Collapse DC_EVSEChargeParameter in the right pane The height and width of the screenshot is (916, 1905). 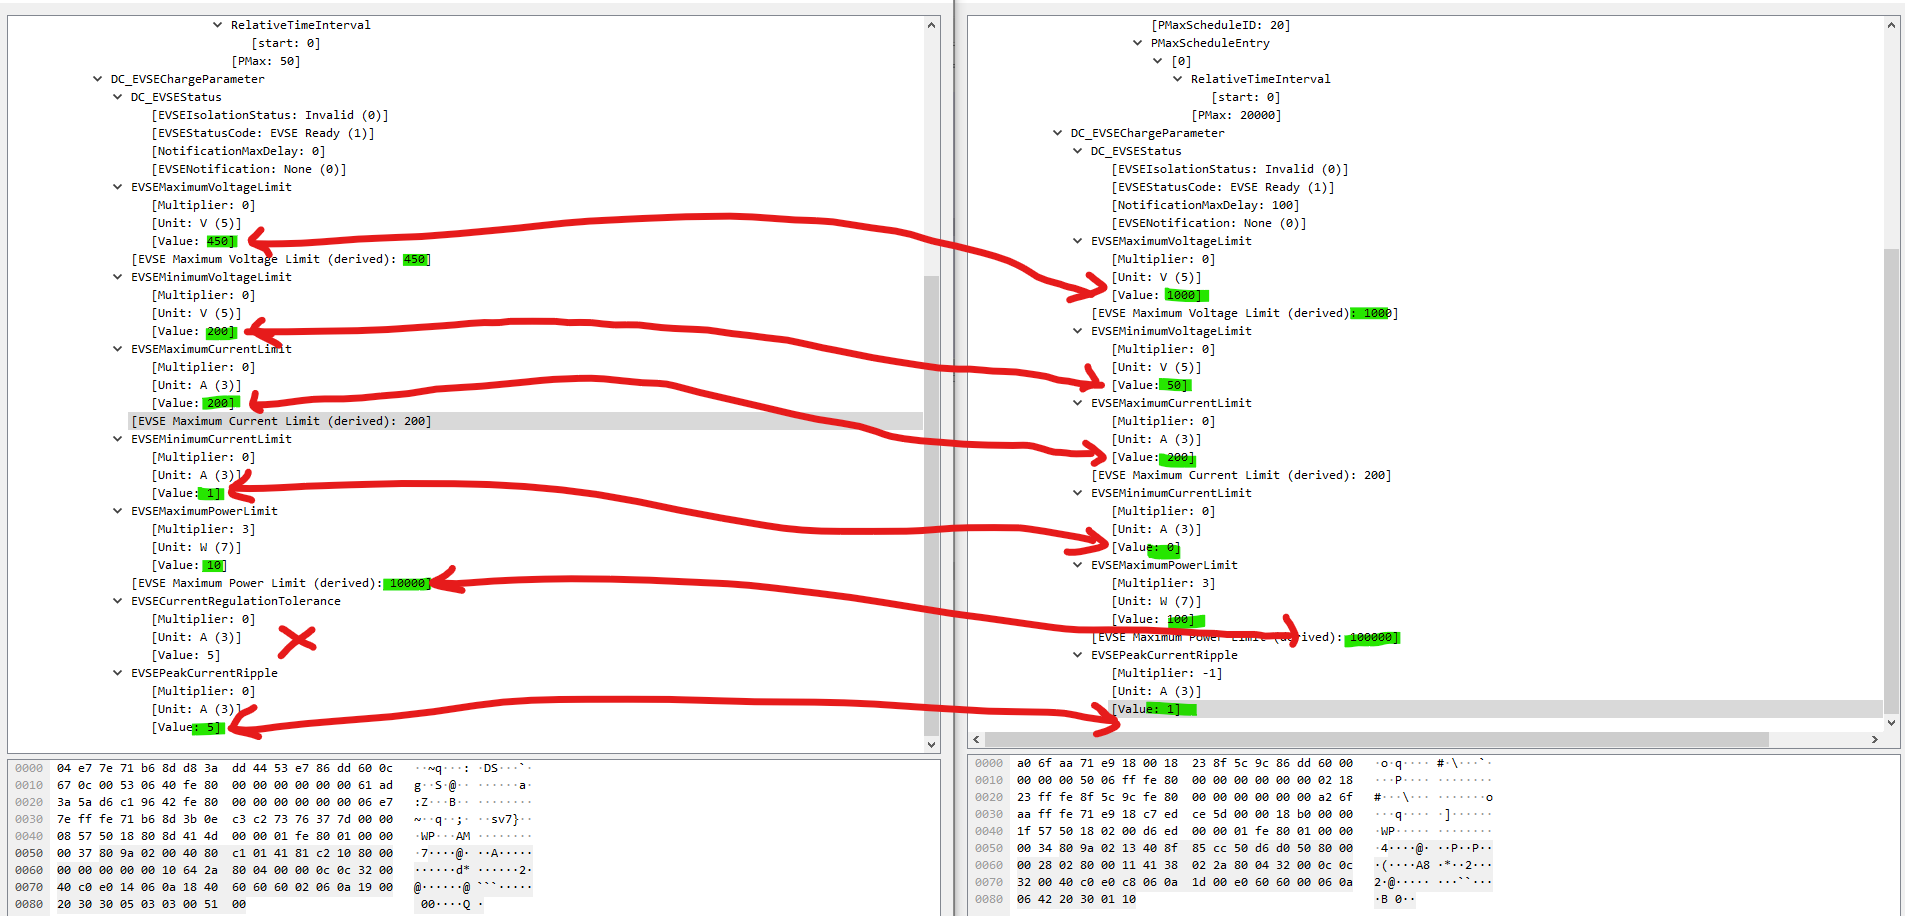[x=1057, y=133]
